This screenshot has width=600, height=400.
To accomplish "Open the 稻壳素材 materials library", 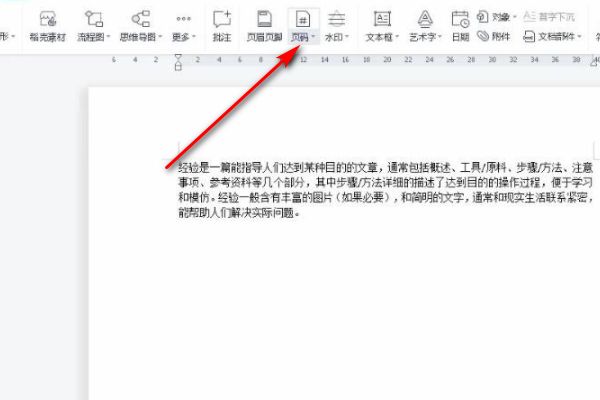I will click(x=47, y=26).
